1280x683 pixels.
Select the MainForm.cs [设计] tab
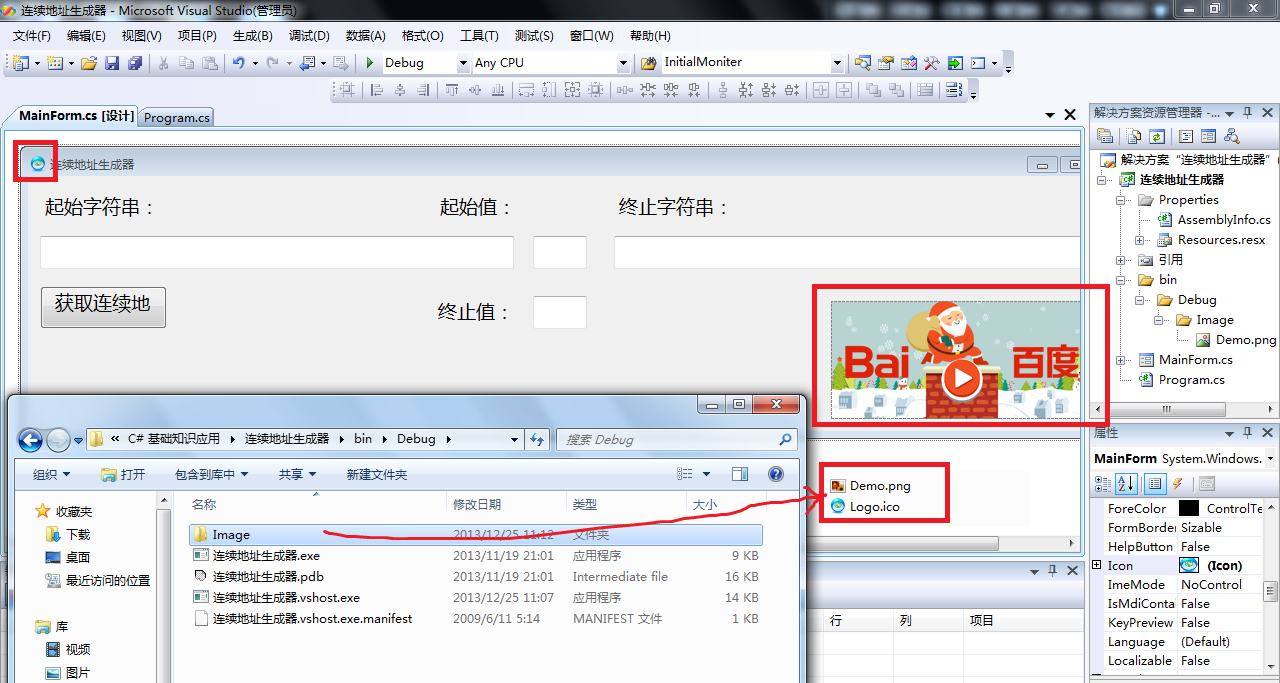(76, 116)
